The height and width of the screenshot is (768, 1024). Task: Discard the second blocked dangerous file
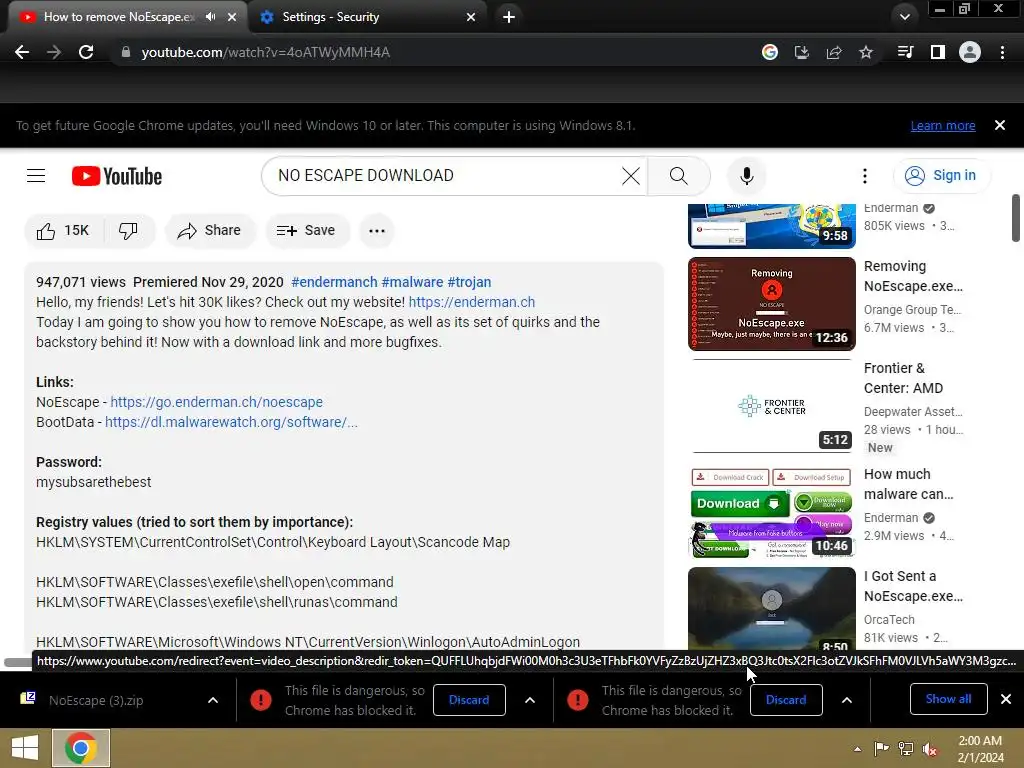click(x=786, y=700)
